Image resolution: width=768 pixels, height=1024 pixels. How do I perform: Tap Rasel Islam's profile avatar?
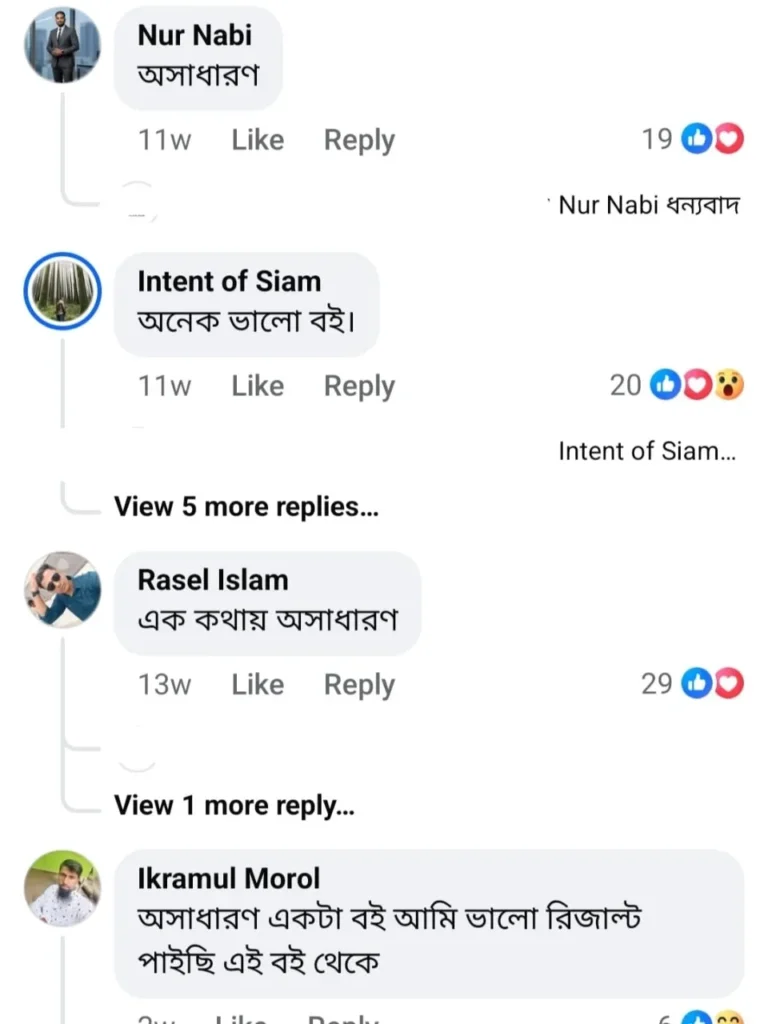(62, 589)
